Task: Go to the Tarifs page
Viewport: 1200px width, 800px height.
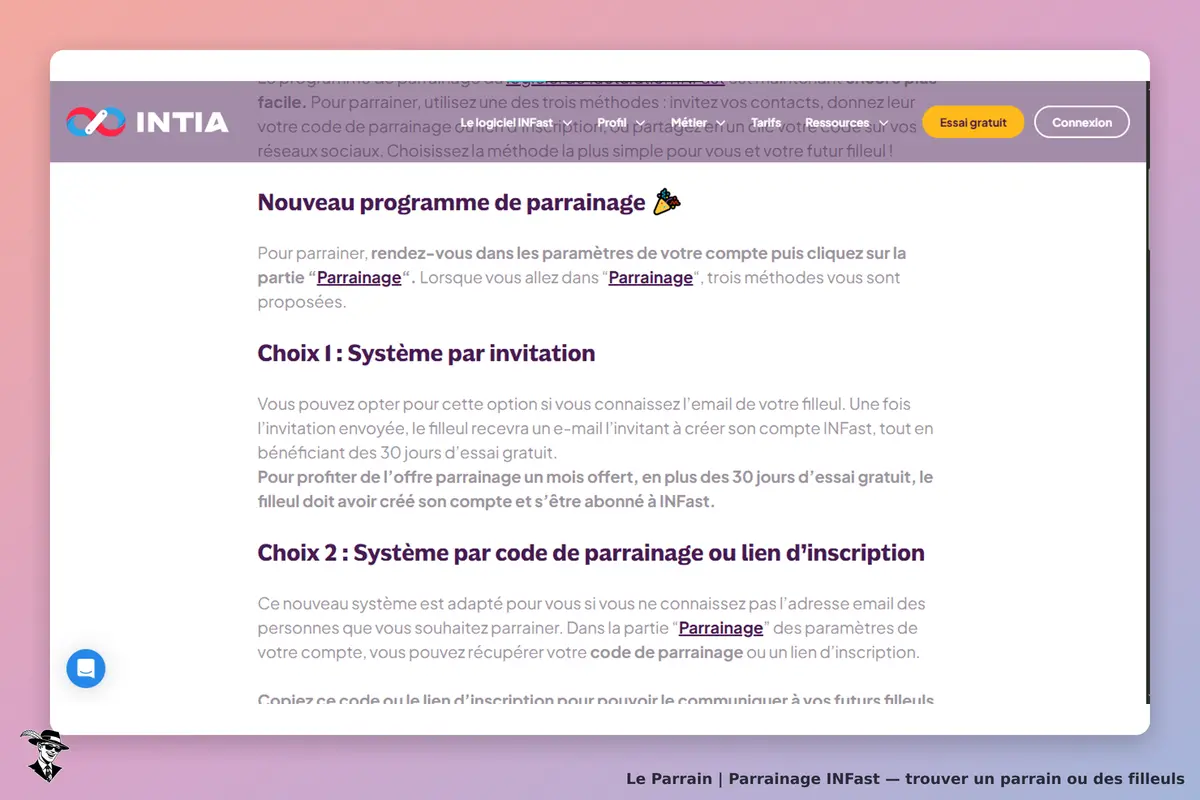Action: point(766,123)
